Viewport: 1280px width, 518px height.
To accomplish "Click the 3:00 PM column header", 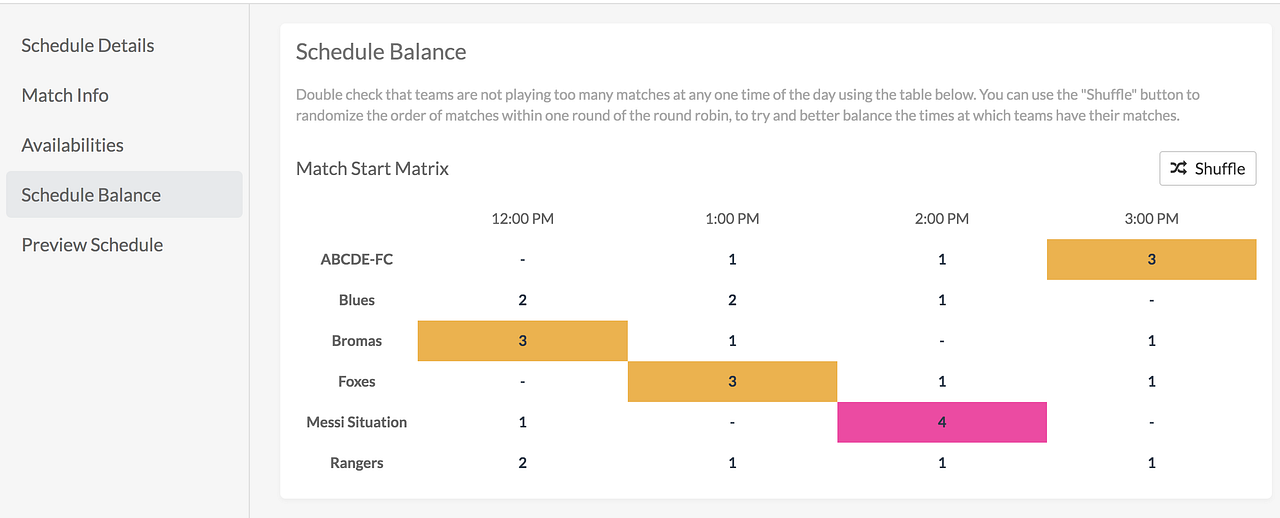I will tap(1151, 218).
